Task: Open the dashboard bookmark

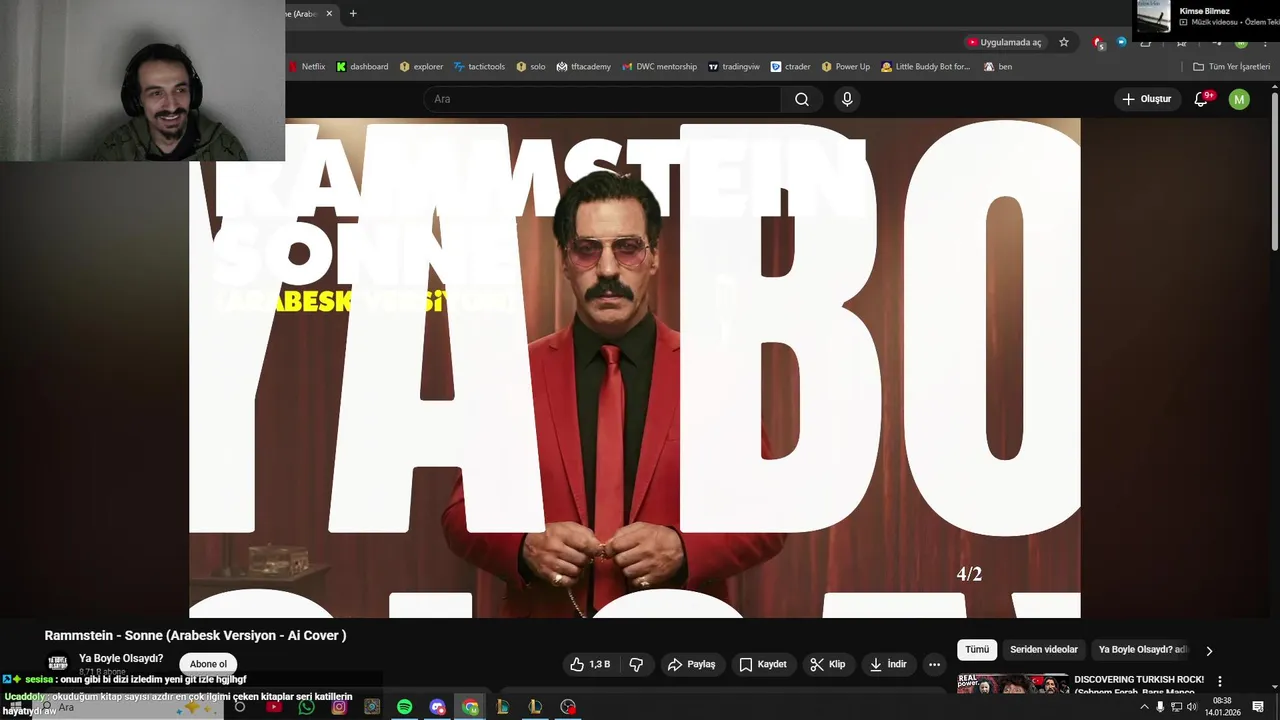Action: pos(362,67)
